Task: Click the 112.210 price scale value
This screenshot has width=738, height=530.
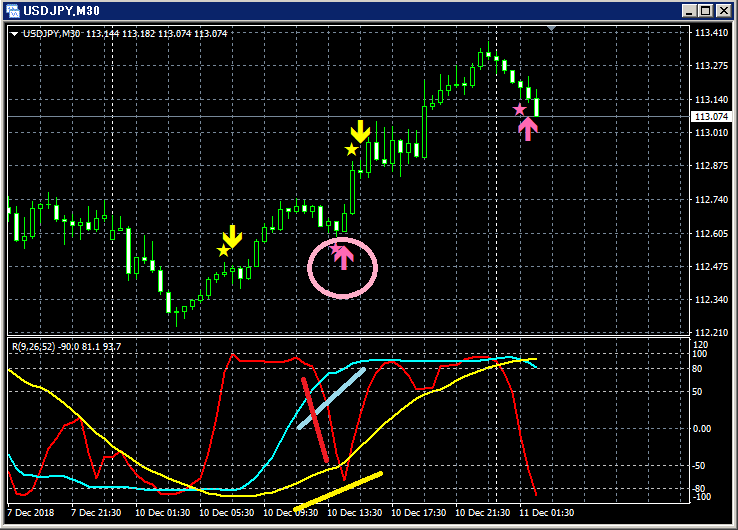Action: click(x=711, y=332)
